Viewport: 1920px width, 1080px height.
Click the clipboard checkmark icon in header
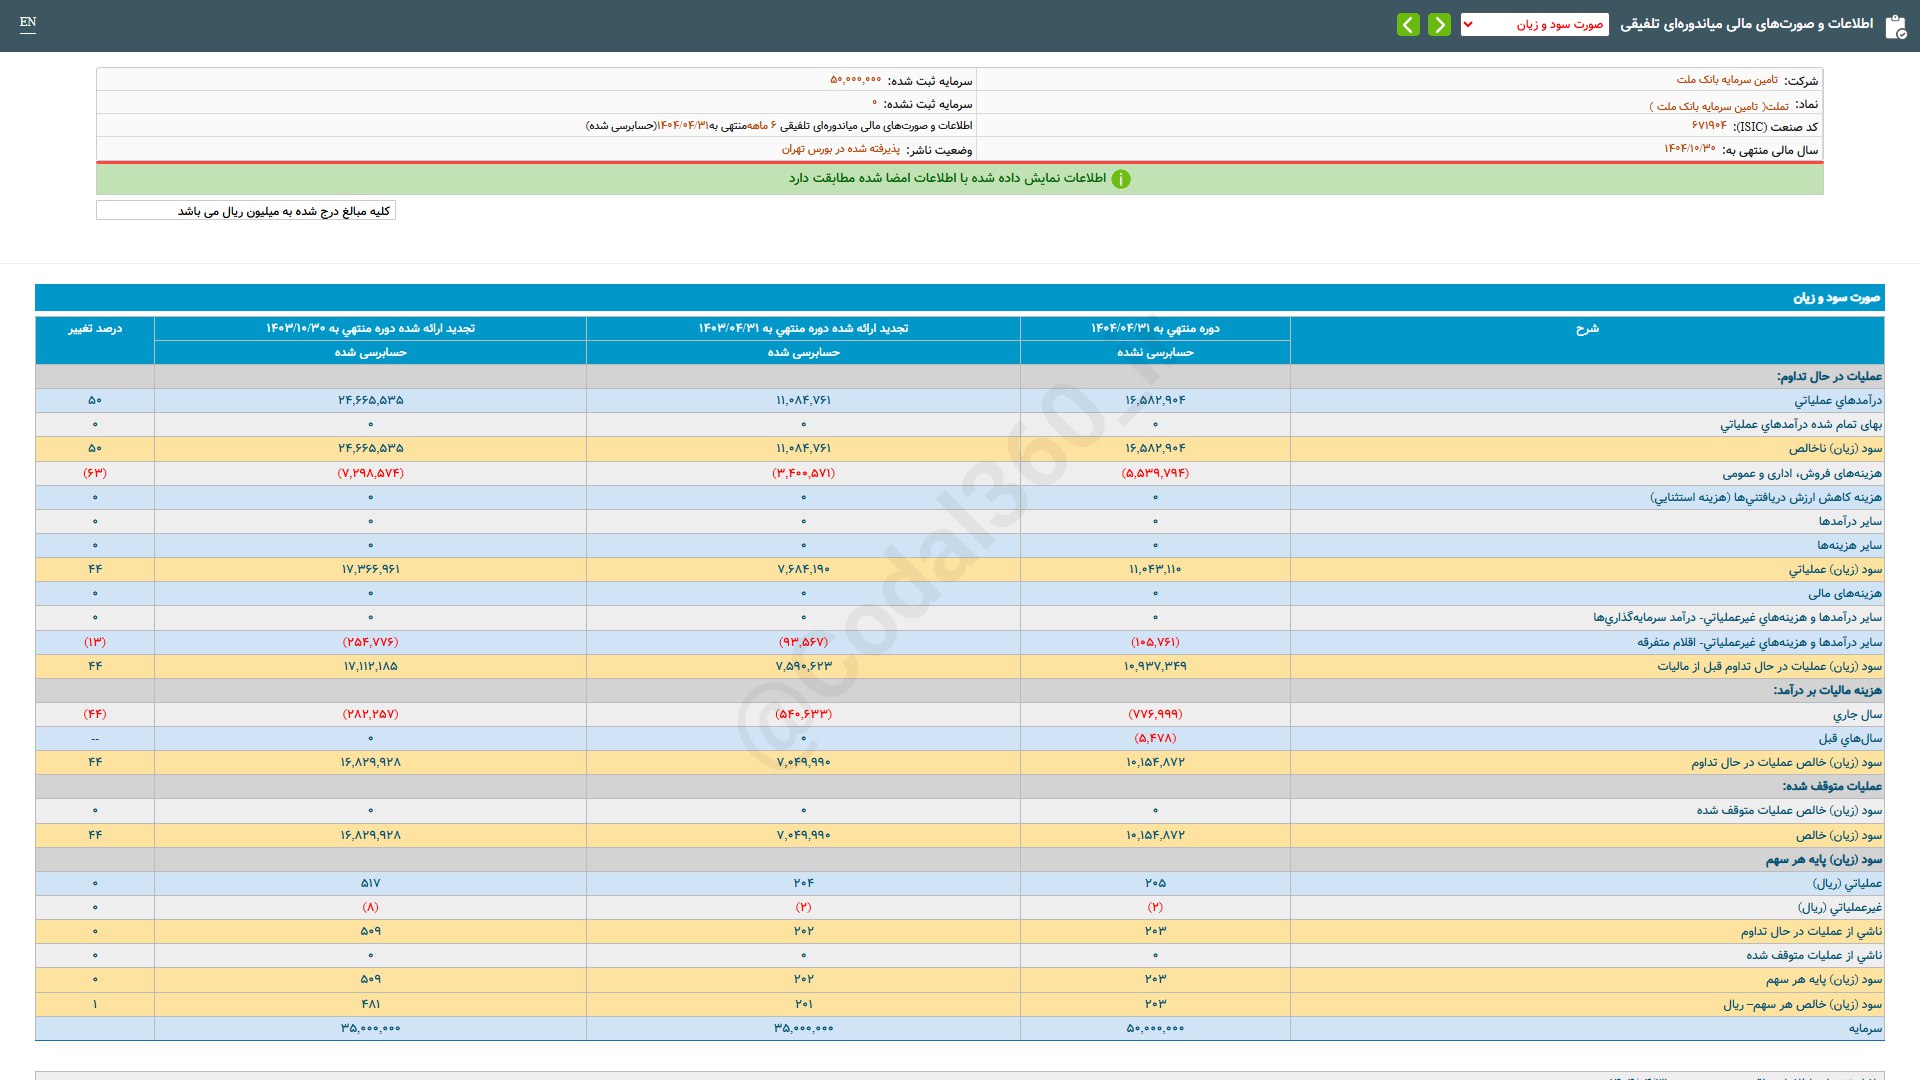(x=1895, y=27)
